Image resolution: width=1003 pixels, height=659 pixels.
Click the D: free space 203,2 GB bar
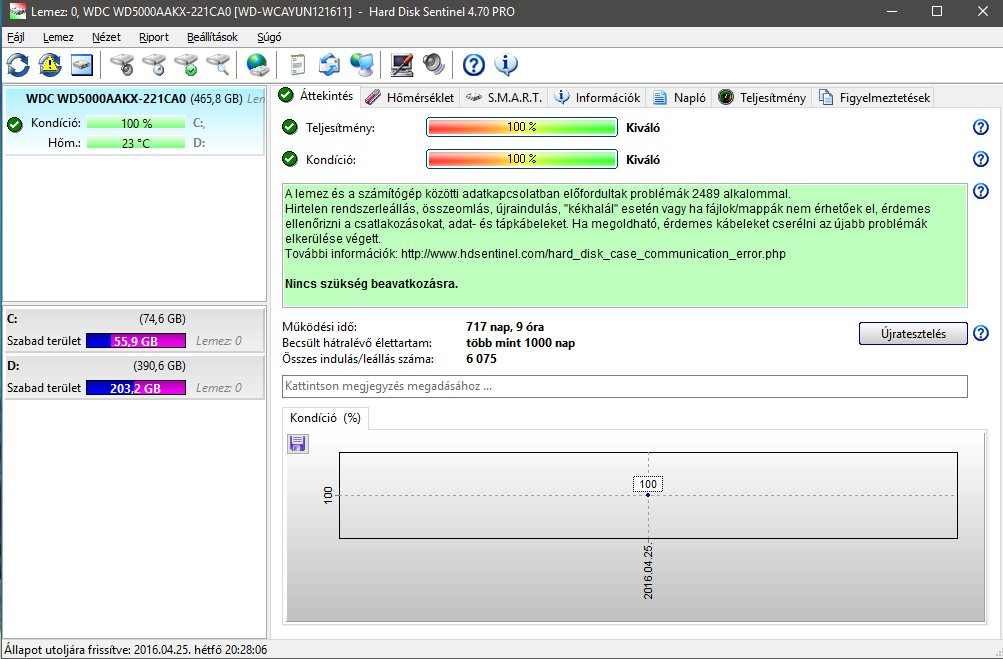coord(136,388)
